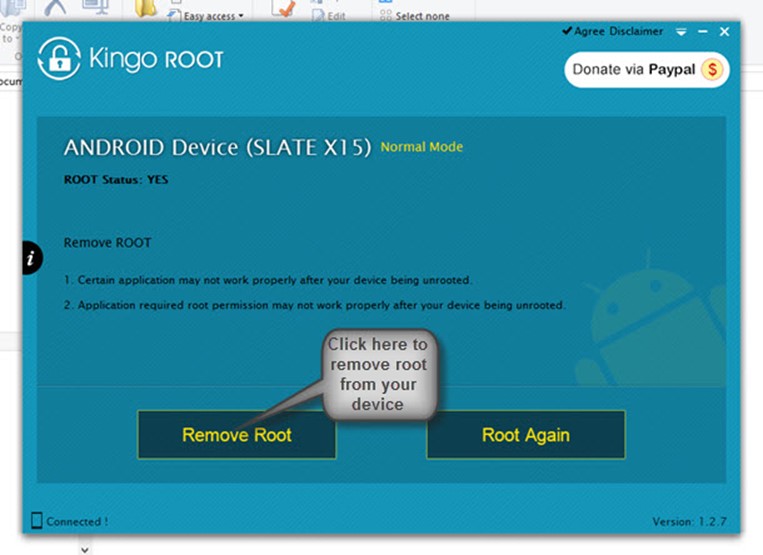Click the Connected ! status text
Screen dimensions: 763x555
pyautogui.click(x=77, y=521)
